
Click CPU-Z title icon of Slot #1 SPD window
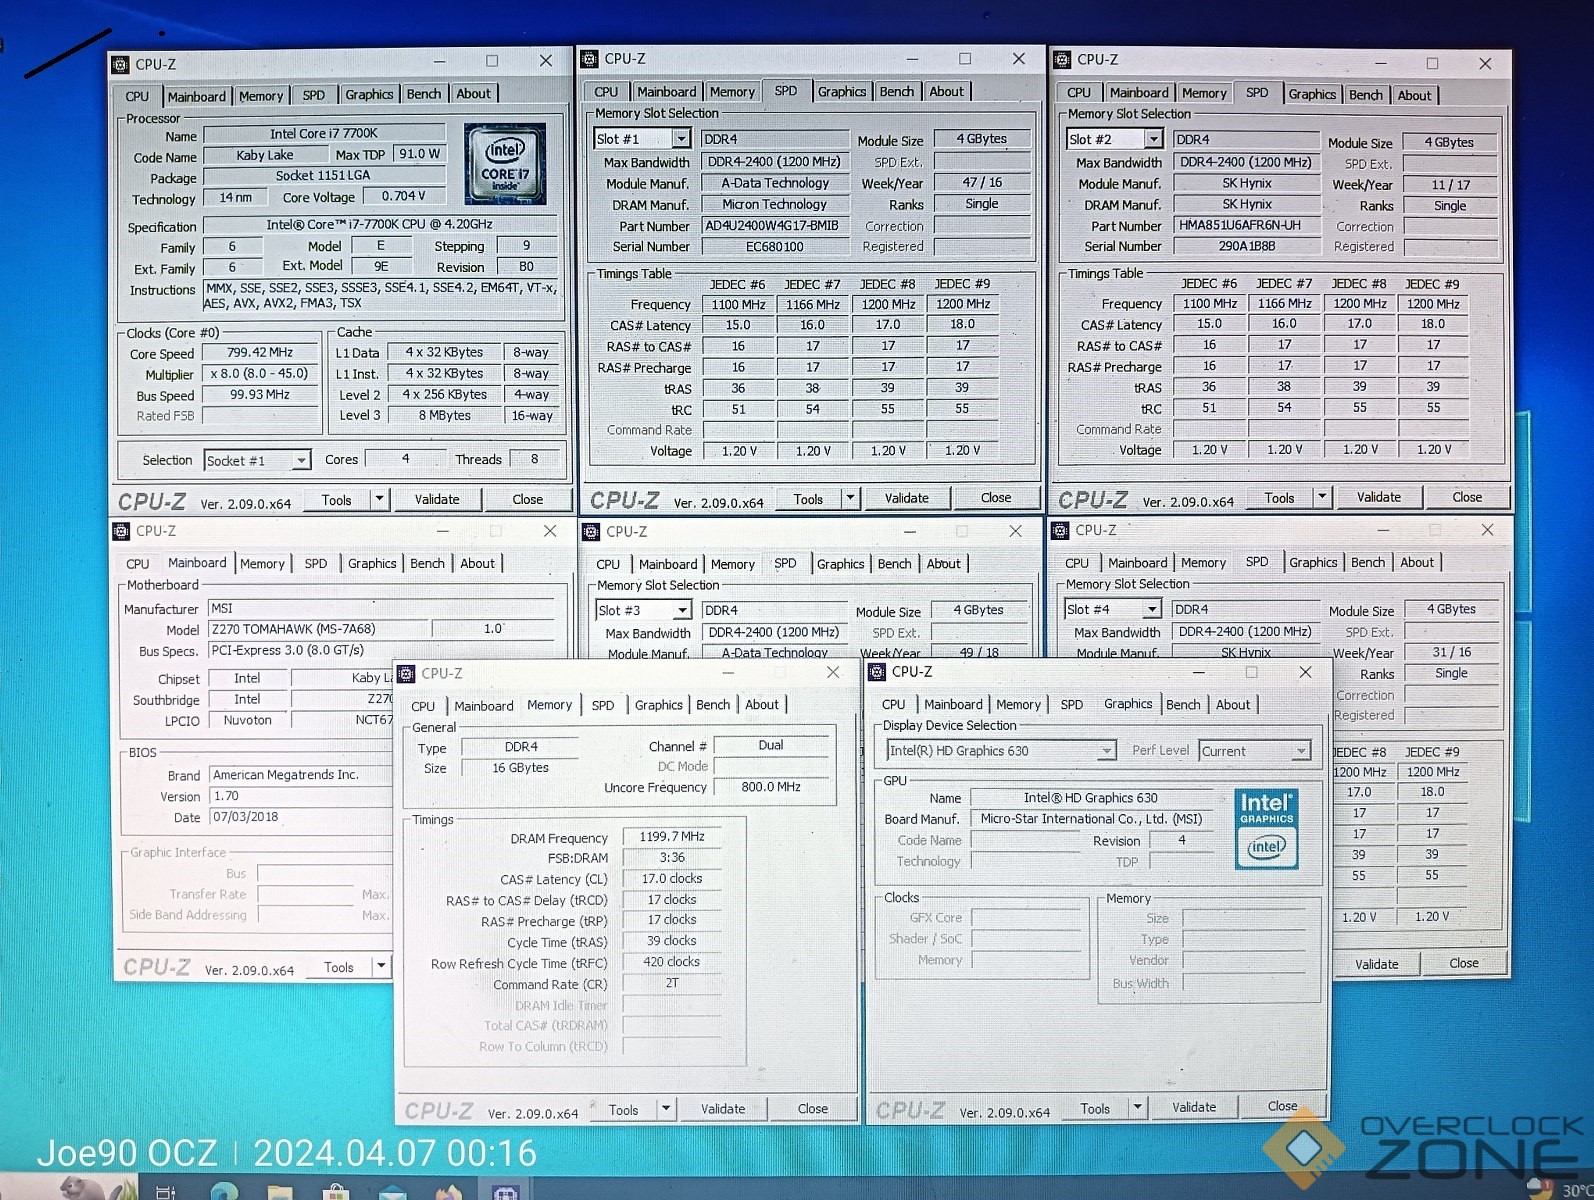pyautogui.click(x=590, y=59)
